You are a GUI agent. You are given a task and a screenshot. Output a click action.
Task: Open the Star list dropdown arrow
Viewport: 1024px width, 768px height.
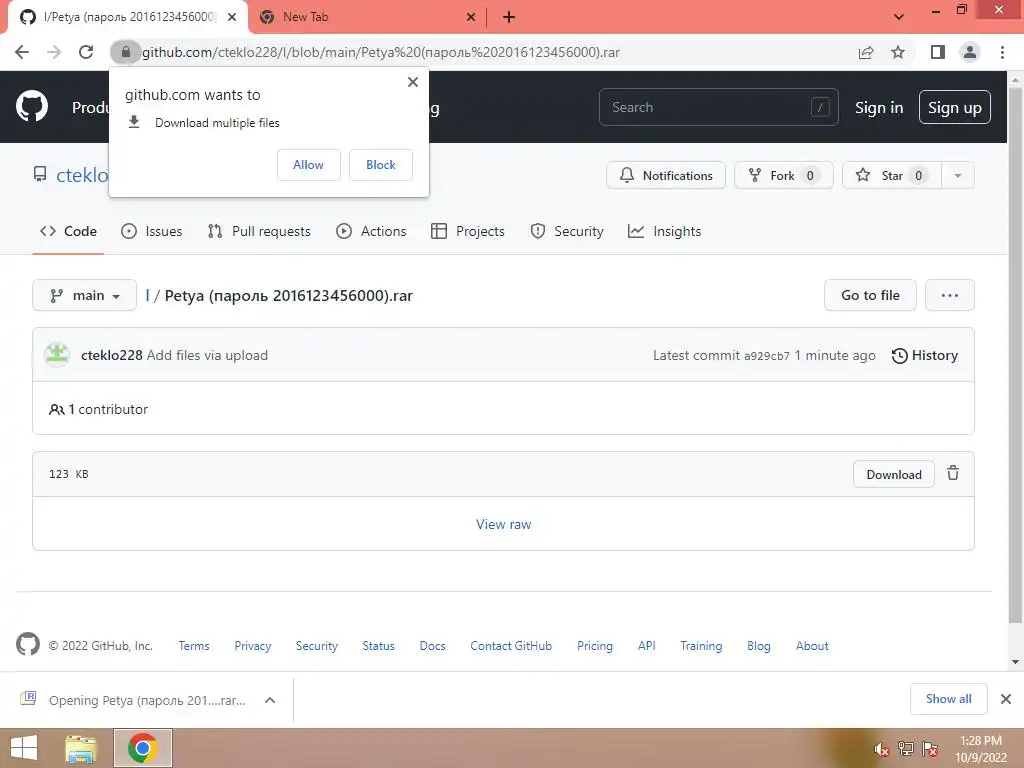(x=957, y=175)
